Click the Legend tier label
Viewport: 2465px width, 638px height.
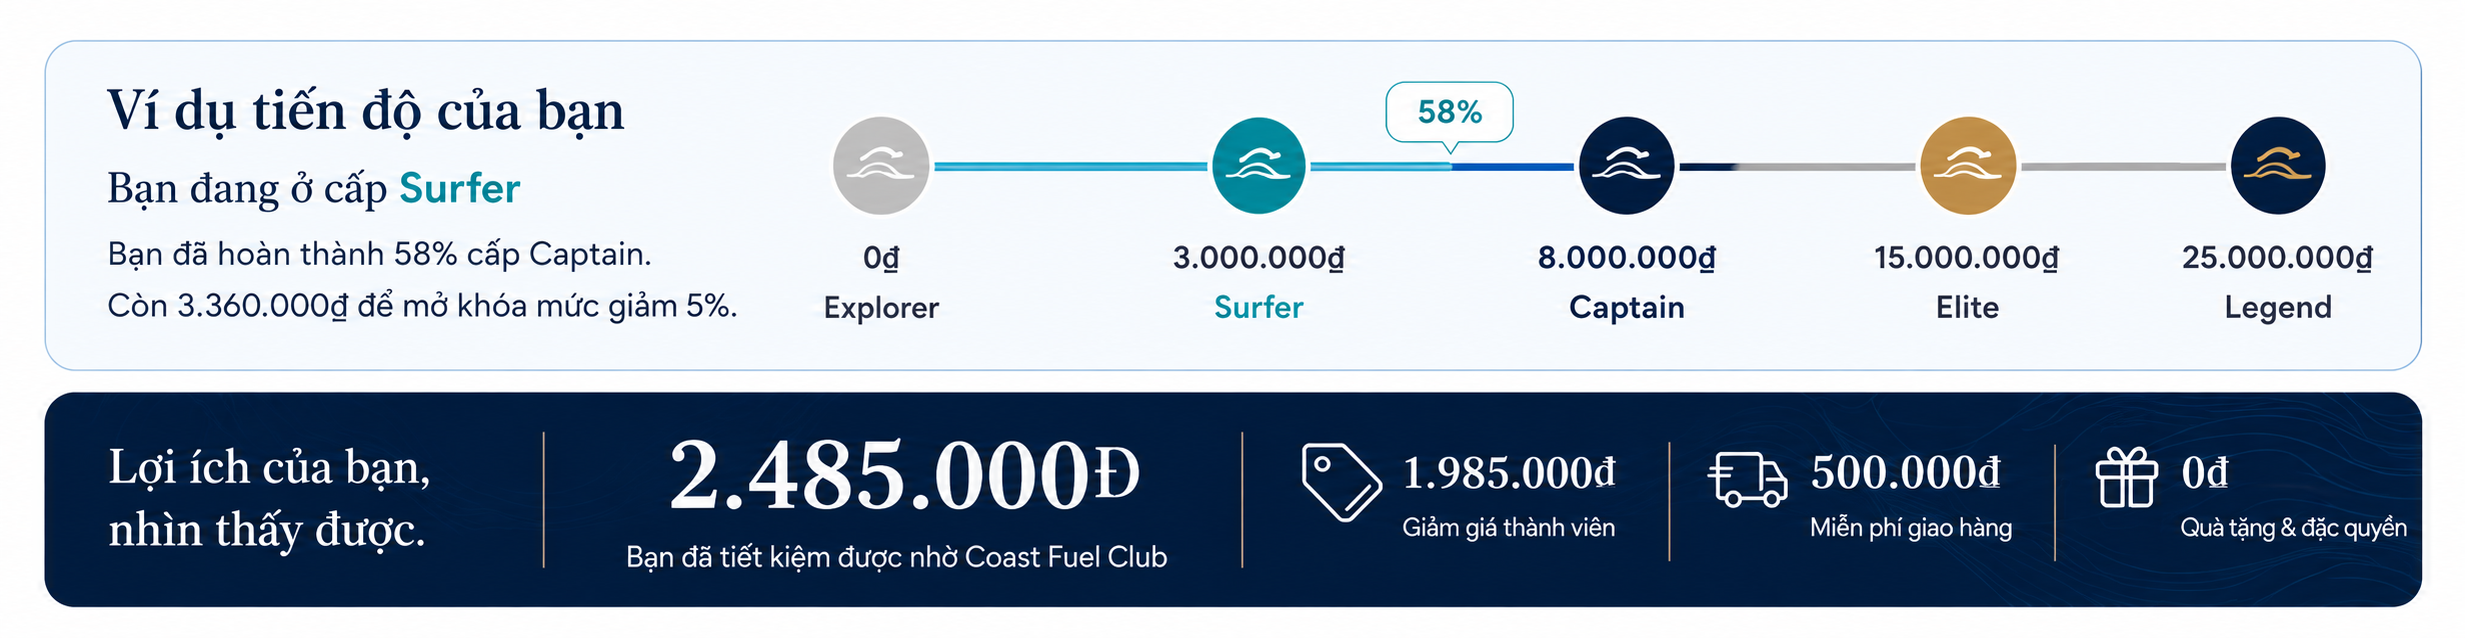point(2278,307)
